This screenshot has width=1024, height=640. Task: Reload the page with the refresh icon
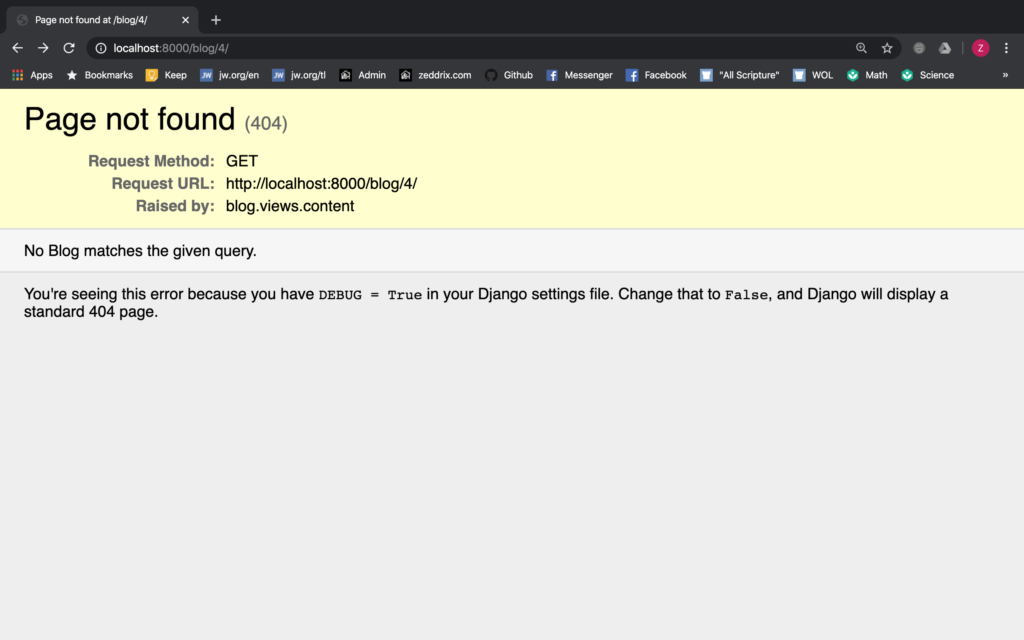69,48
